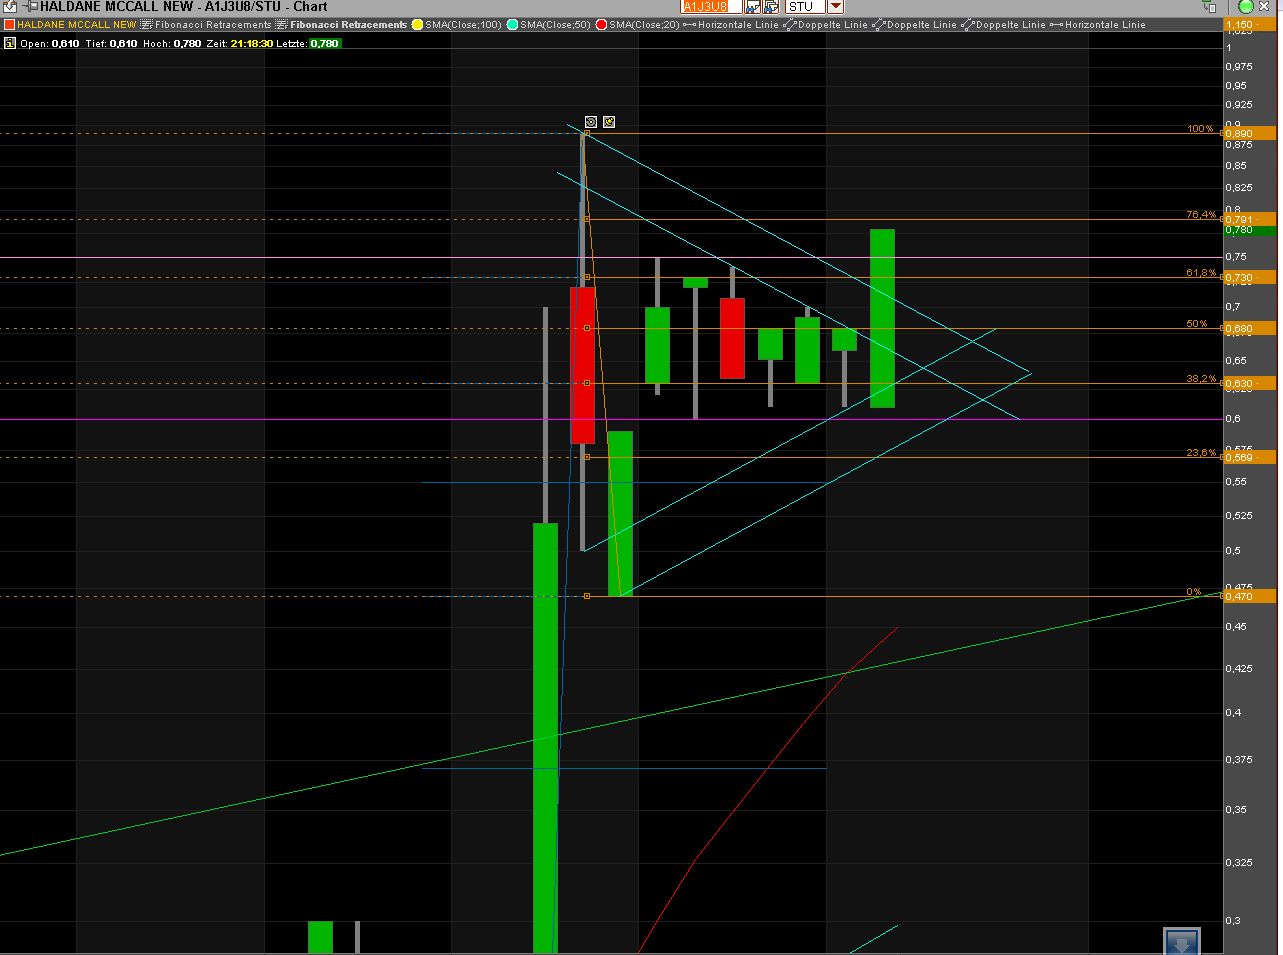1283x955 pixels.
Task: Click the first search icon right of A1J3U8 field
Action: click(x=752, y=7)
